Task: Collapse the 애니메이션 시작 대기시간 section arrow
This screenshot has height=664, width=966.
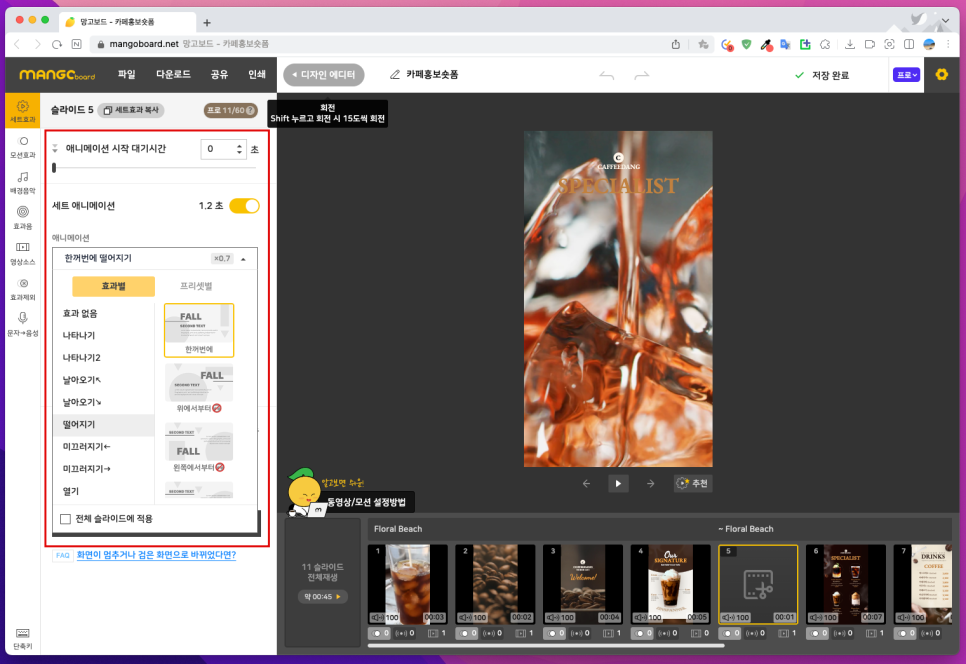Action: 55,148
